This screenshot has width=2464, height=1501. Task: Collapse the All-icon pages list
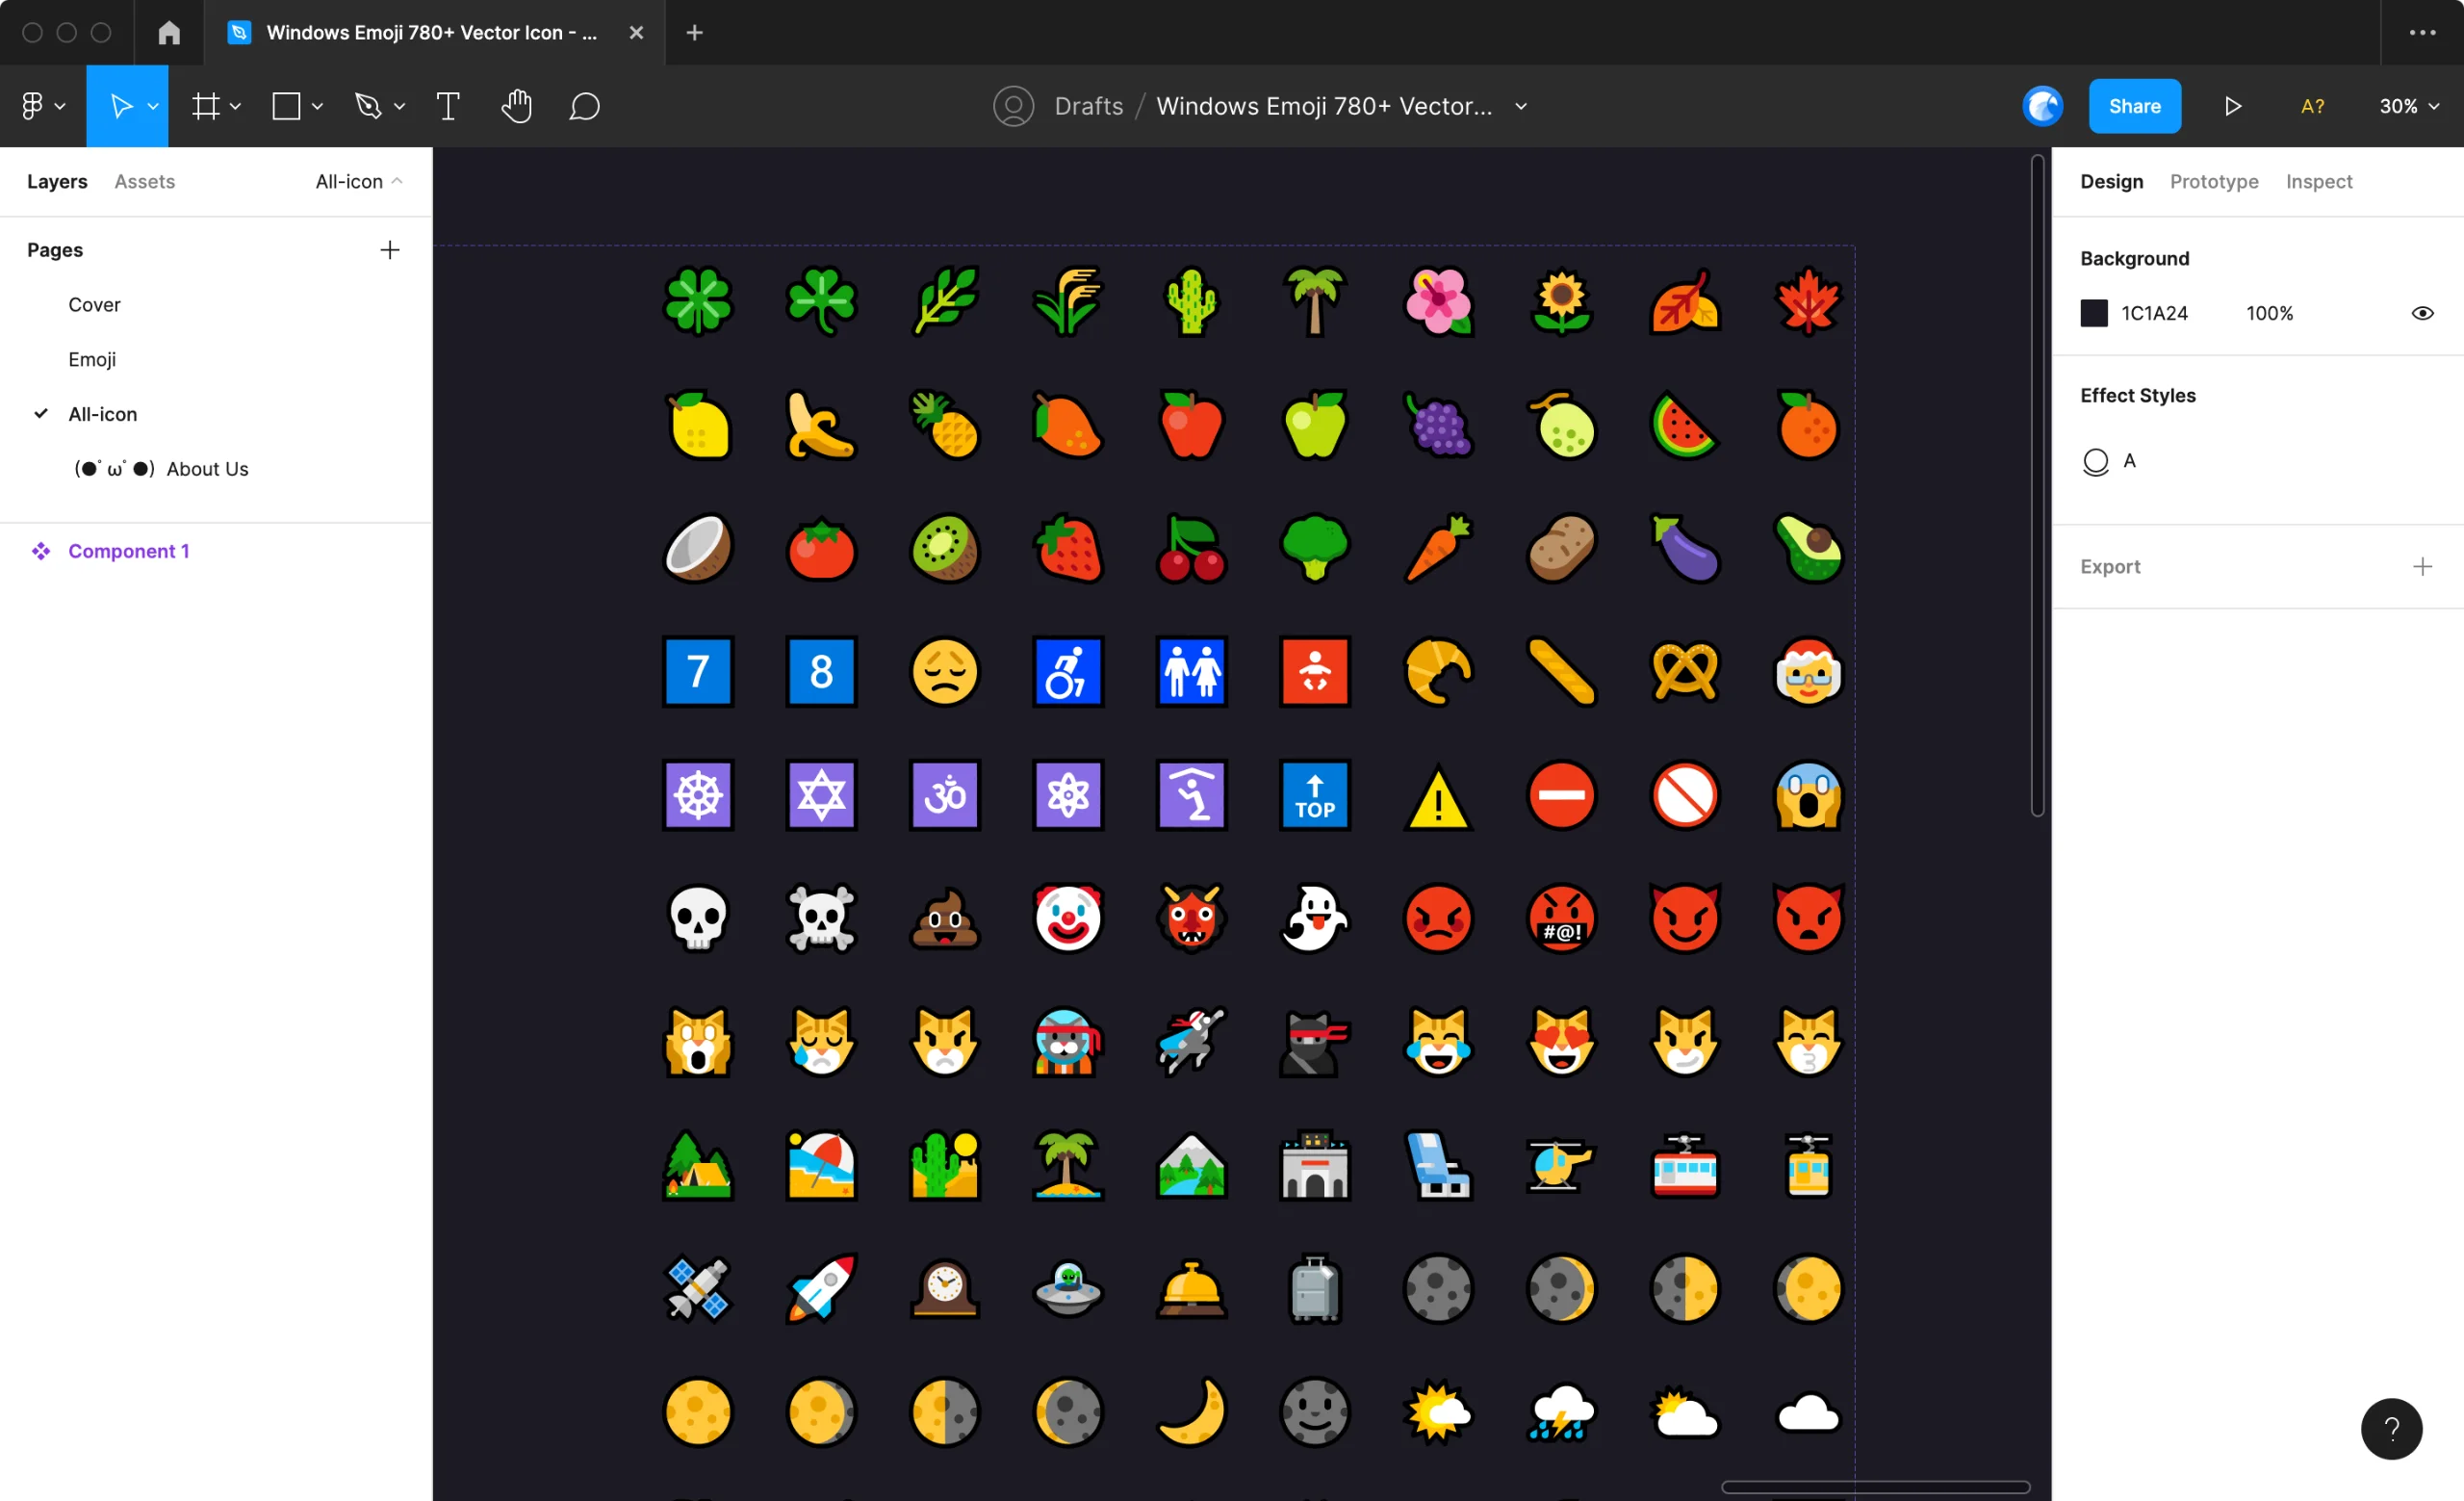pyautogui.click(x=359, y=181)
